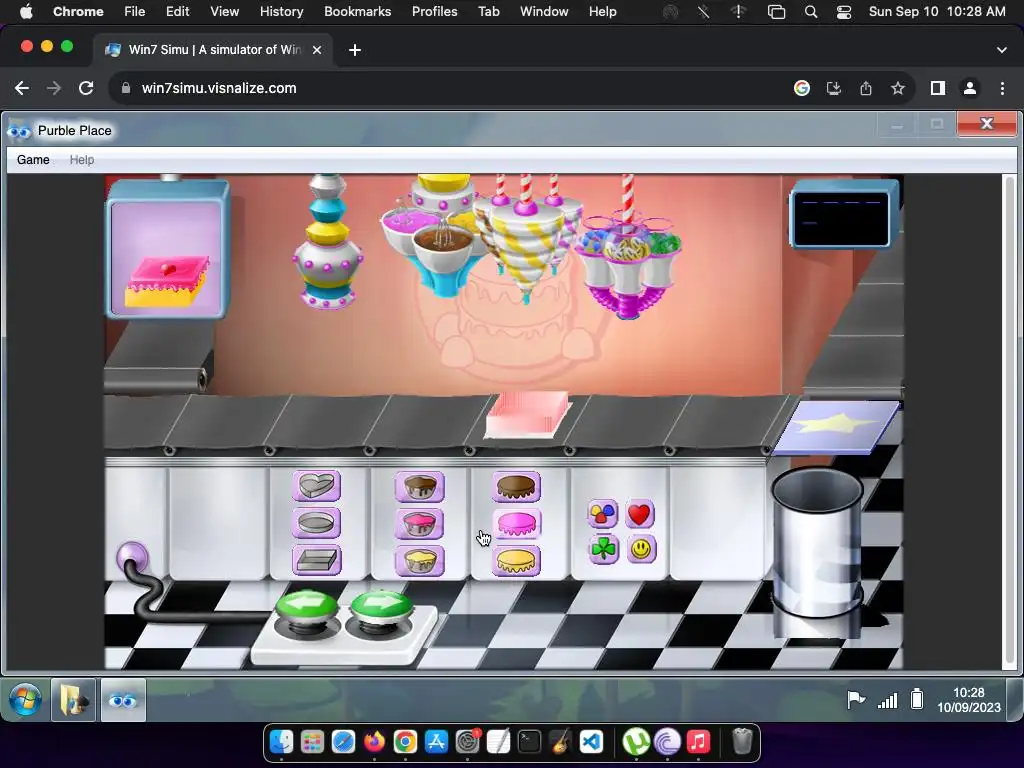This screenshot has height=768, width=1024.
Task: Open the share page icon
Action: pos(866,88)
